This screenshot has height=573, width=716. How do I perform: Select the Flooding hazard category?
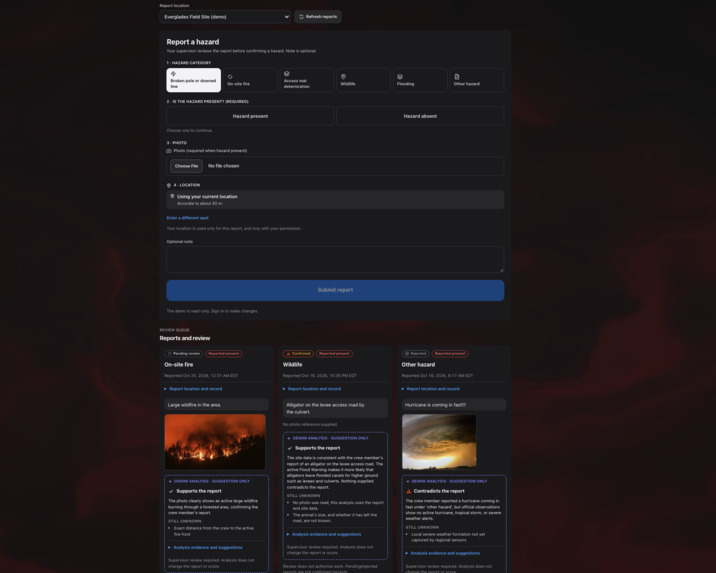tap(420, 80)
